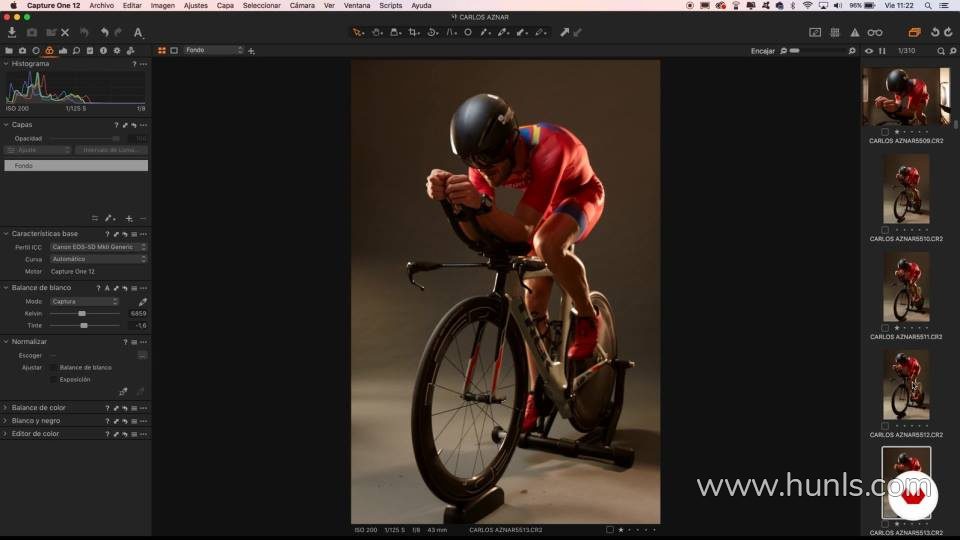Image resolution: width=960 pixels, height=540 pixels.
Task: Expand the Balance de color panel
Action: [6, 408]
